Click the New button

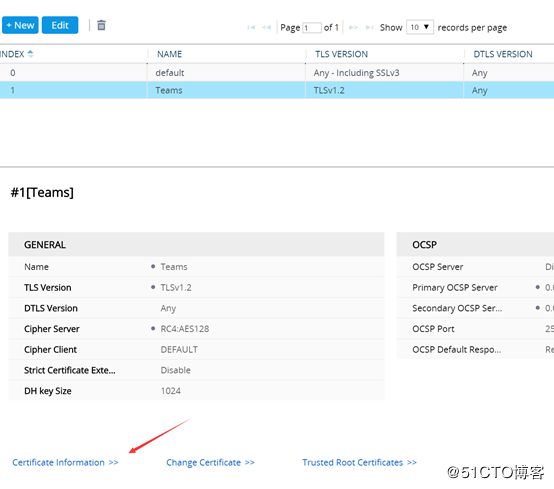click(x=20, y=25)
